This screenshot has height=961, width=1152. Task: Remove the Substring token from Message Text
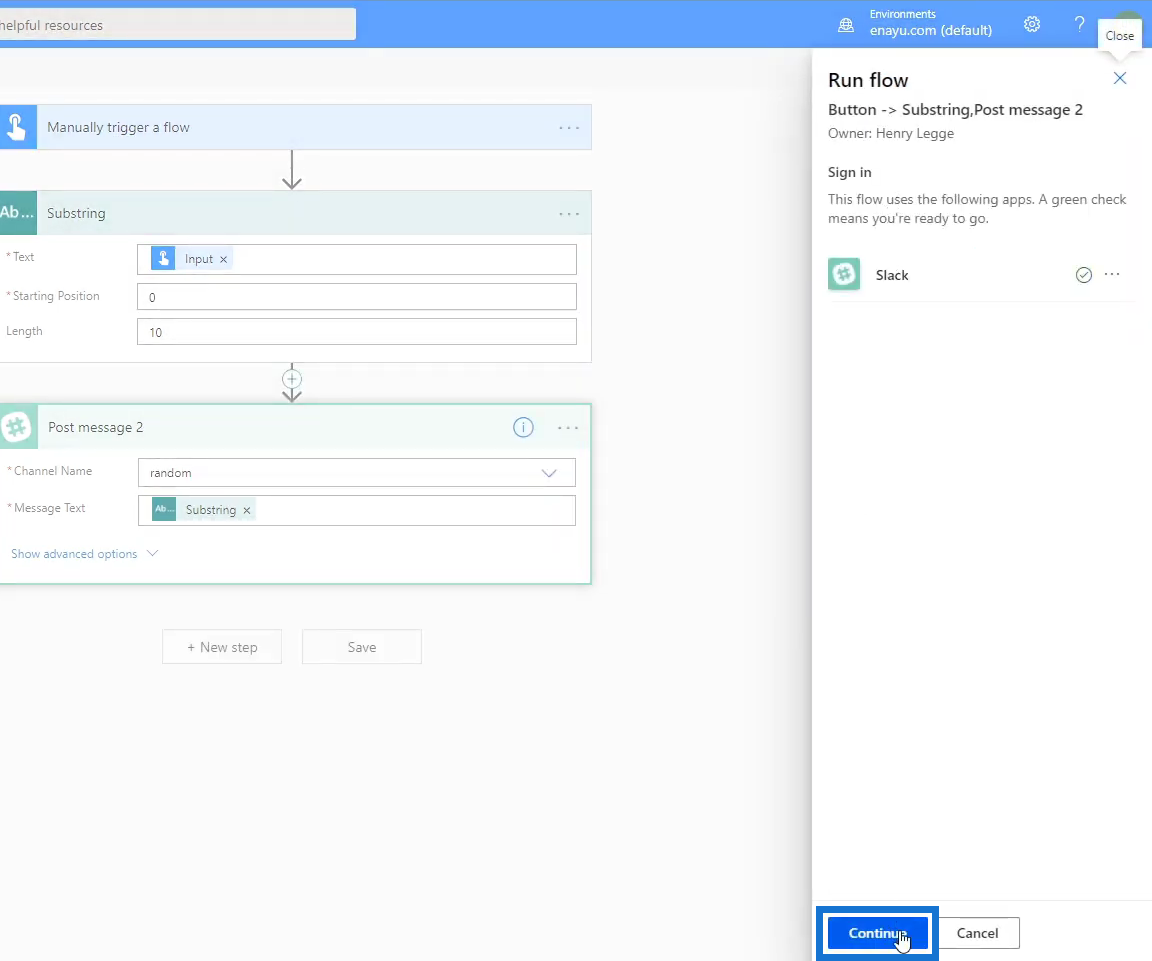(247, 510)
